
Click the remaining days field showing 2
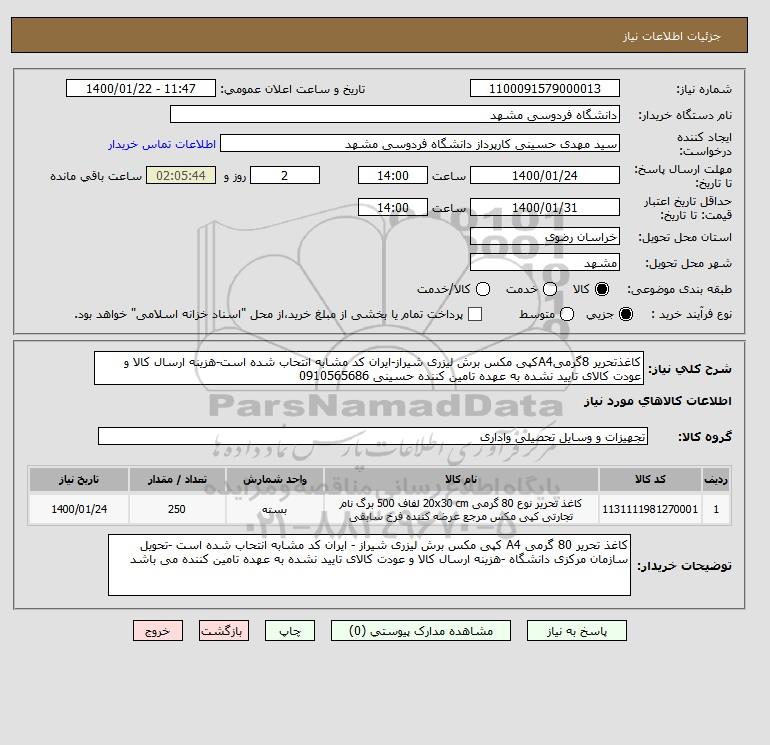pyautogui.click(x=285, y=175)
